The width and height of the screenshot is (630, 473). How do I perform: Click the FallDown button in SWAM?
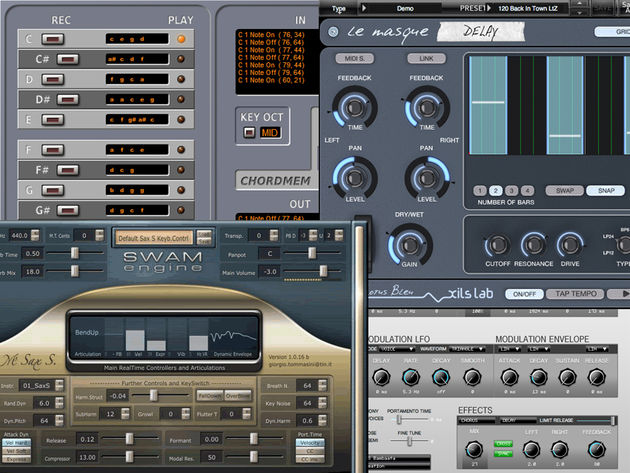(210, 395)
